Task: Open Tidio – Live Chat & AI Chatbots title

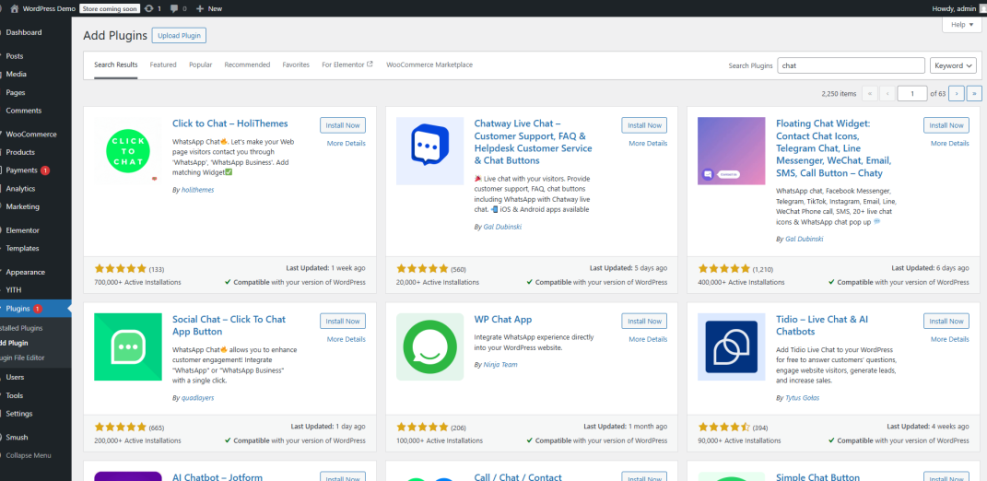Action: (822, 325)
